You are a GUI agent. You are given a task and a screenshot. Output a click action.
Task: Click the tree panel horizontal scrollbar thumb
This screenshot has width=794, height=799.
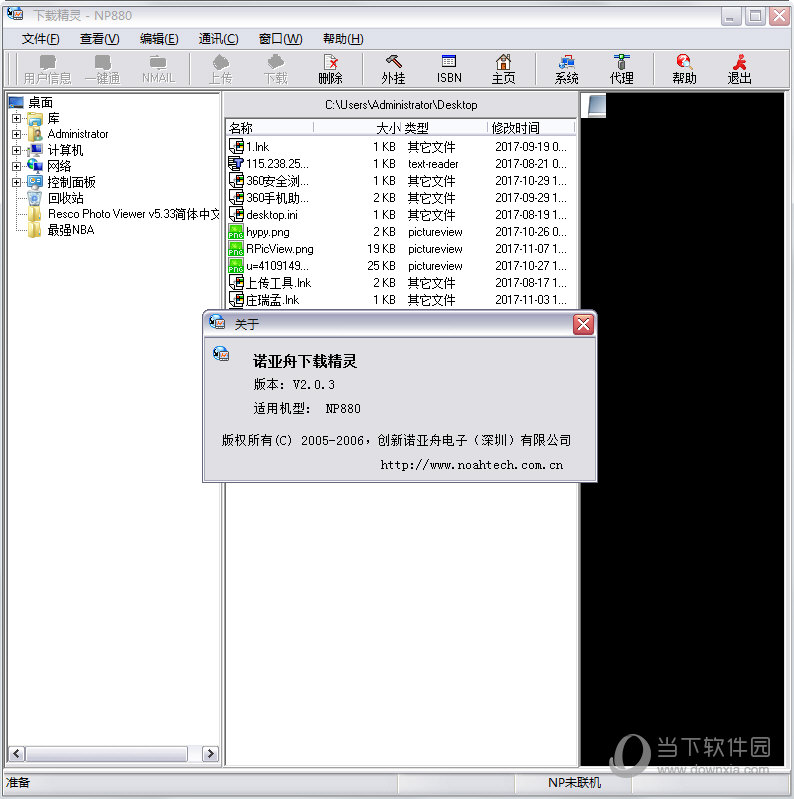[107, 754]
